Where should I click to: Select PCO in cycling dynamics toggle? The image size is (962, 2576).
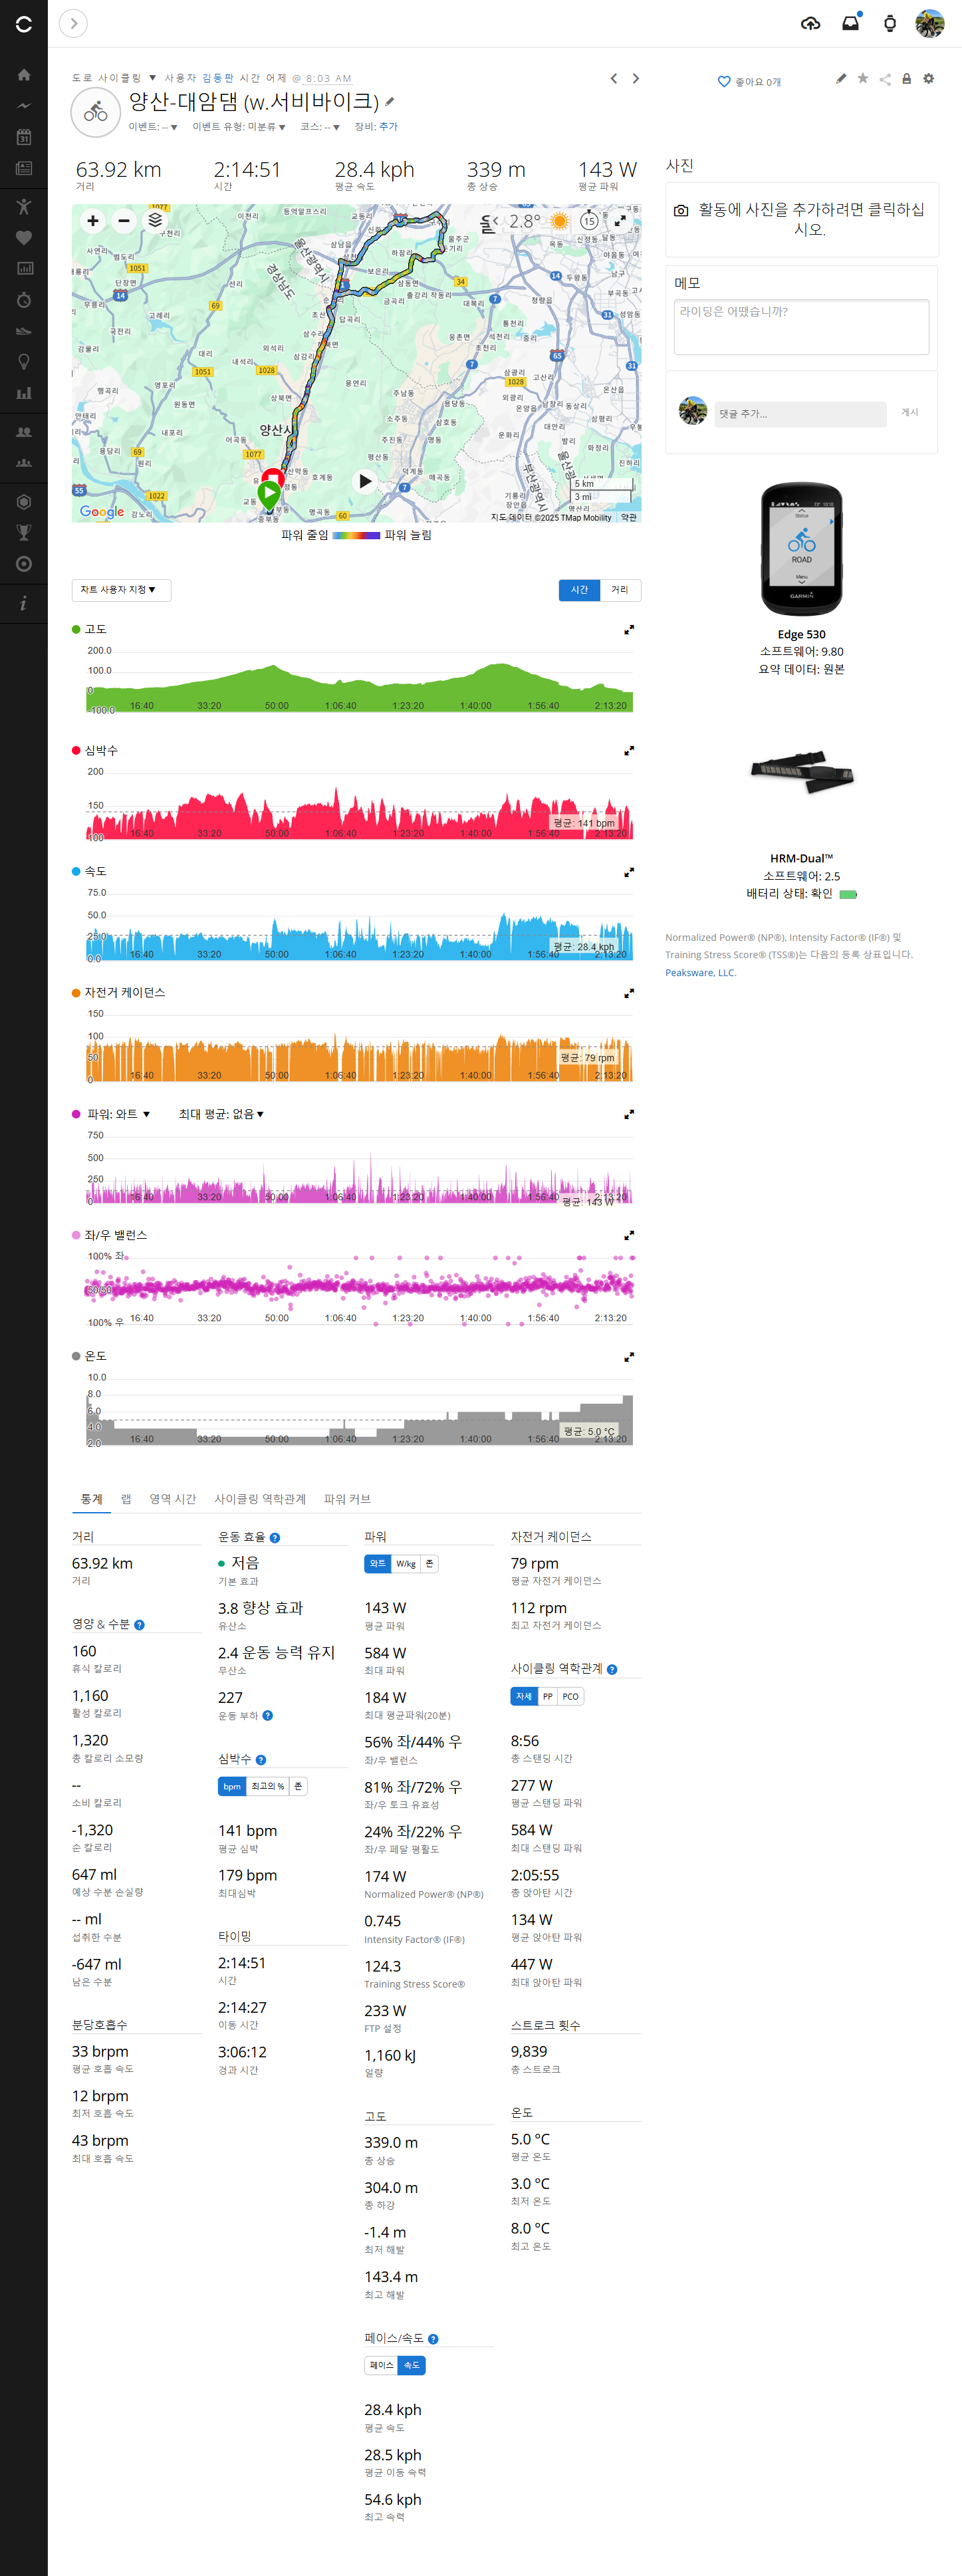pyautogui.click(x=570, y=1696)
